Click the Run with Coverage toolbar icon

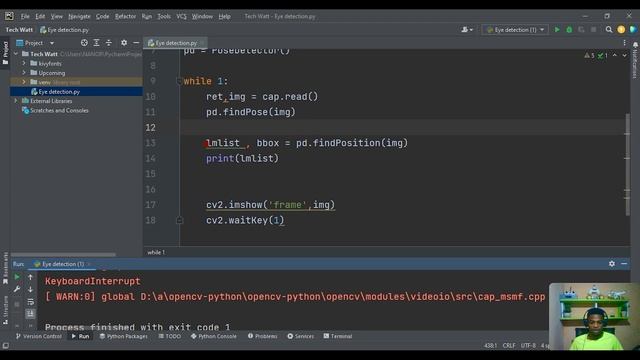[x=581, y=30]
